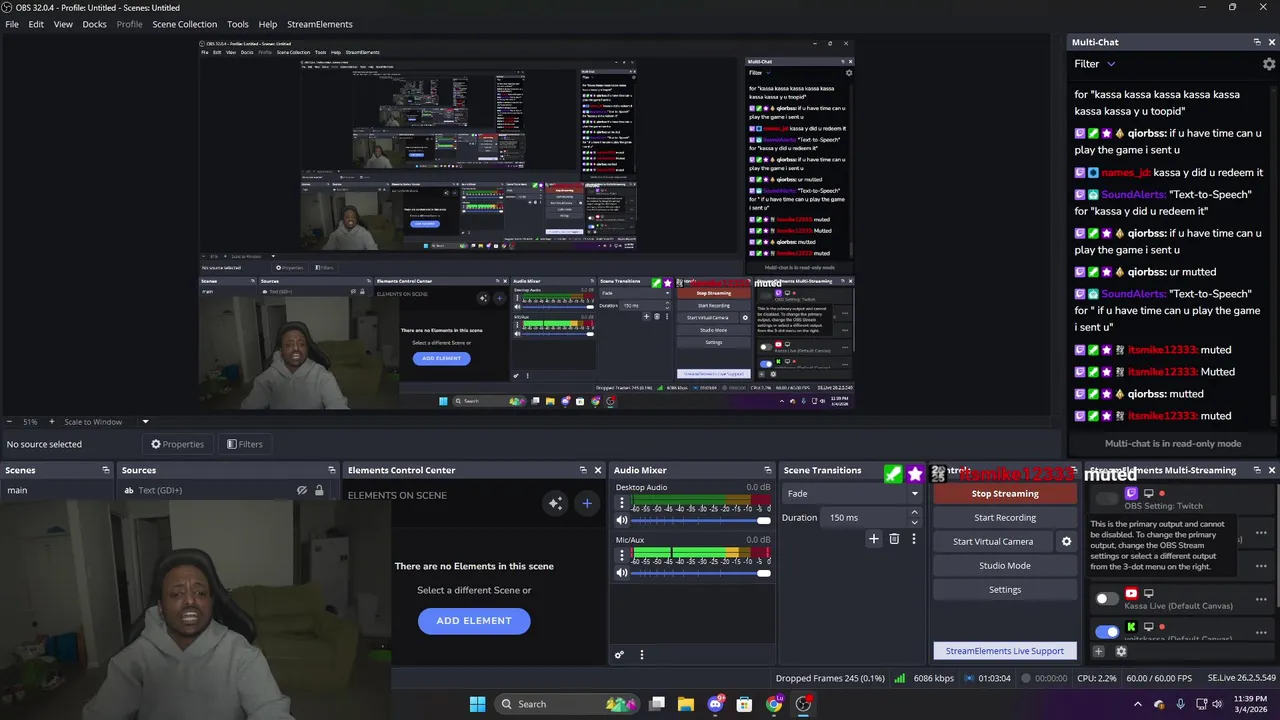The width and height of the screenshot is (1280, 720).
Task: Remove scene transition with trash icon
Action: point(894,539)
